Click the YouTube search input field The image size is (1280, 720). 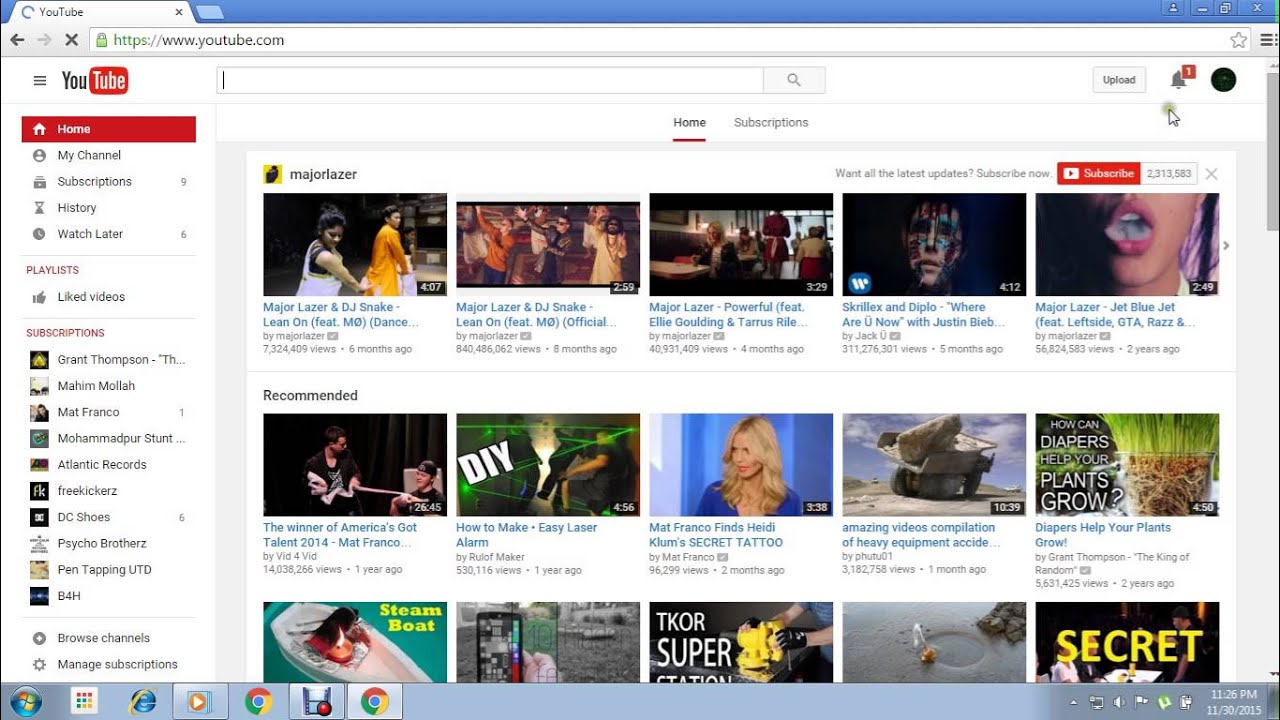pos(490,80)
